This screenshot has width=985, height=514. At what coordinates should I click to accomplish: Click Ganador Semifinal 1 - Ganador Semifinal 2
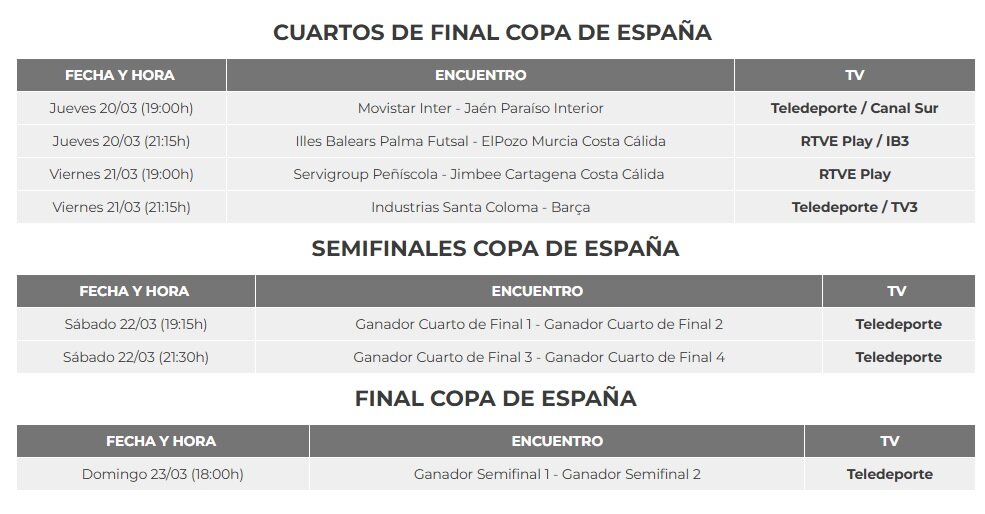(x=557, y=474)
